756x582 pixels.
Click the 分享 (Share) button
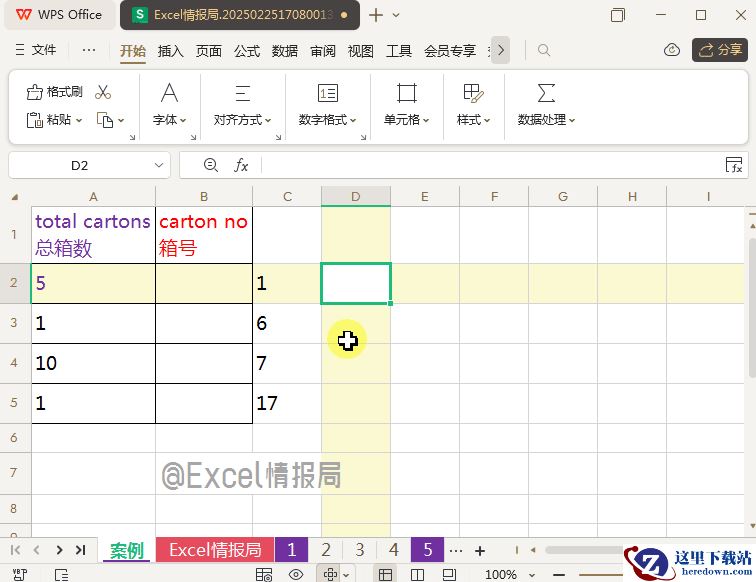720,50
